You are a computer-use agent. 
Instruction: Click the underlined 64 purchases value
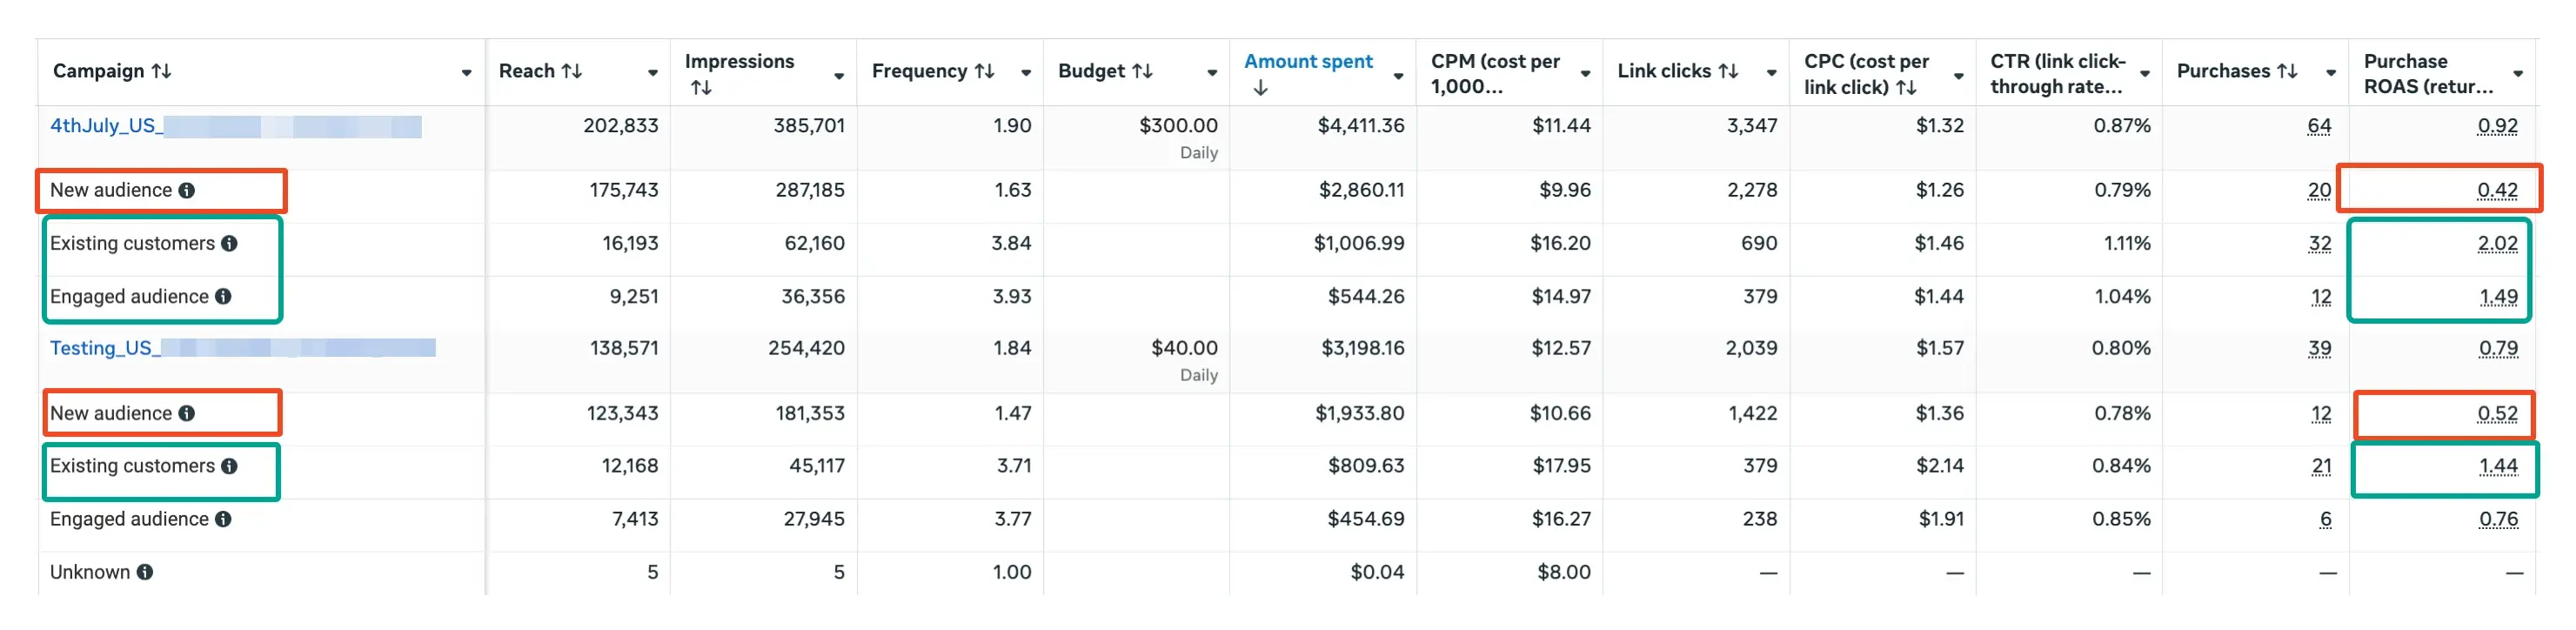[2320, 126]
